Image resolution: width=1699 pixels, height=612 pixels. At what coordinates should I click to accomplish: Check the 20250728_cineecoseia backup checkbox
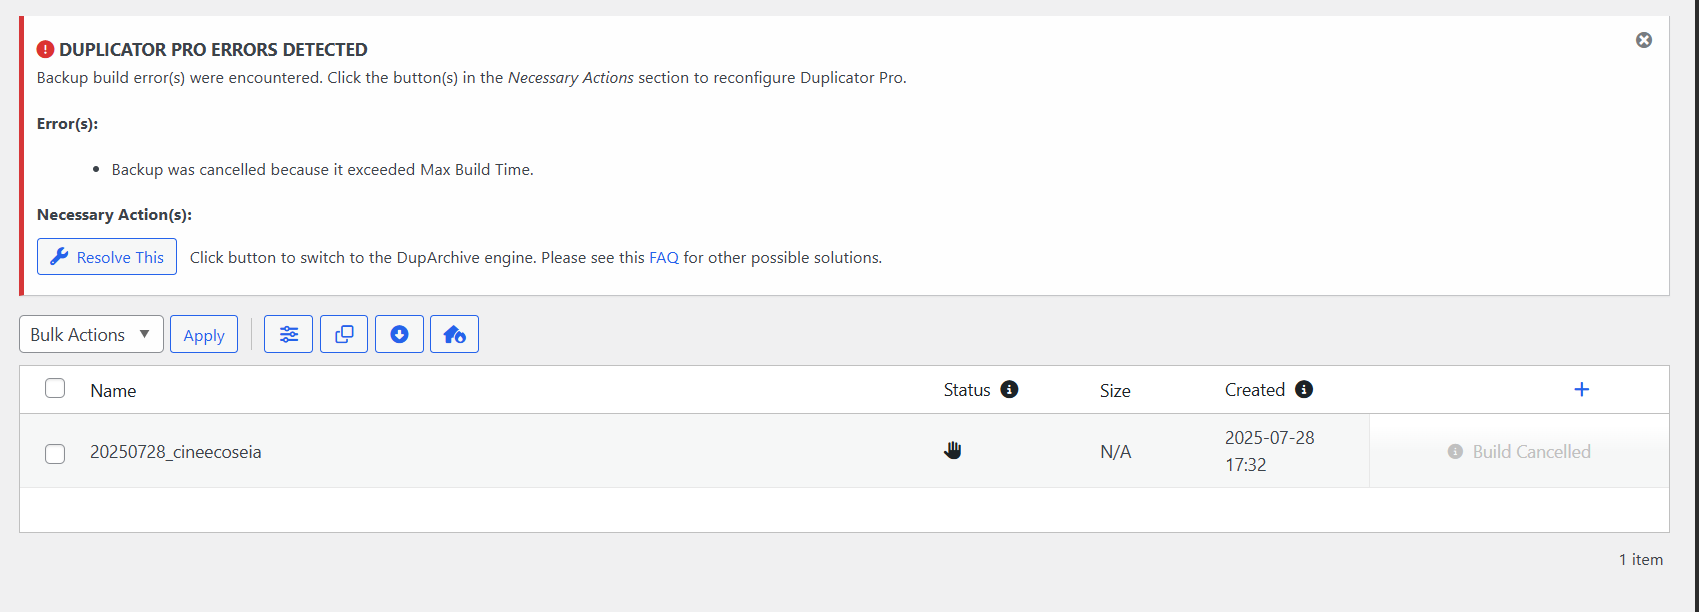(x=55, y=453)
